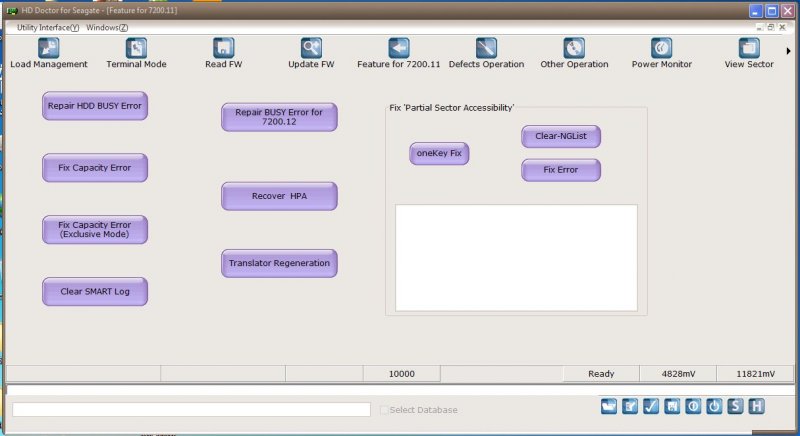800x436 pixels.
Task: Click the 10000 value in status bar
Action: pyautogui.click(x=402, y=374)
